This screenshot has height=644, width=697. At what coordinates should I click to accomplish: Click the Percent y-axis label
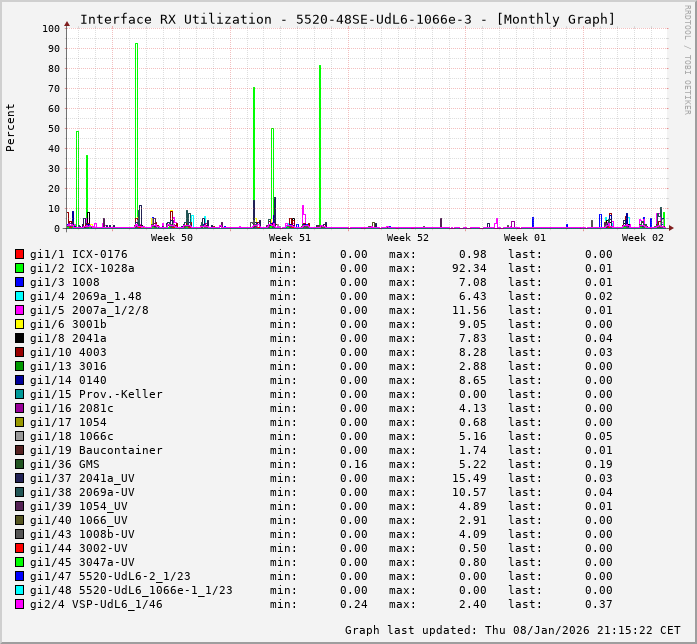point(11,127)
